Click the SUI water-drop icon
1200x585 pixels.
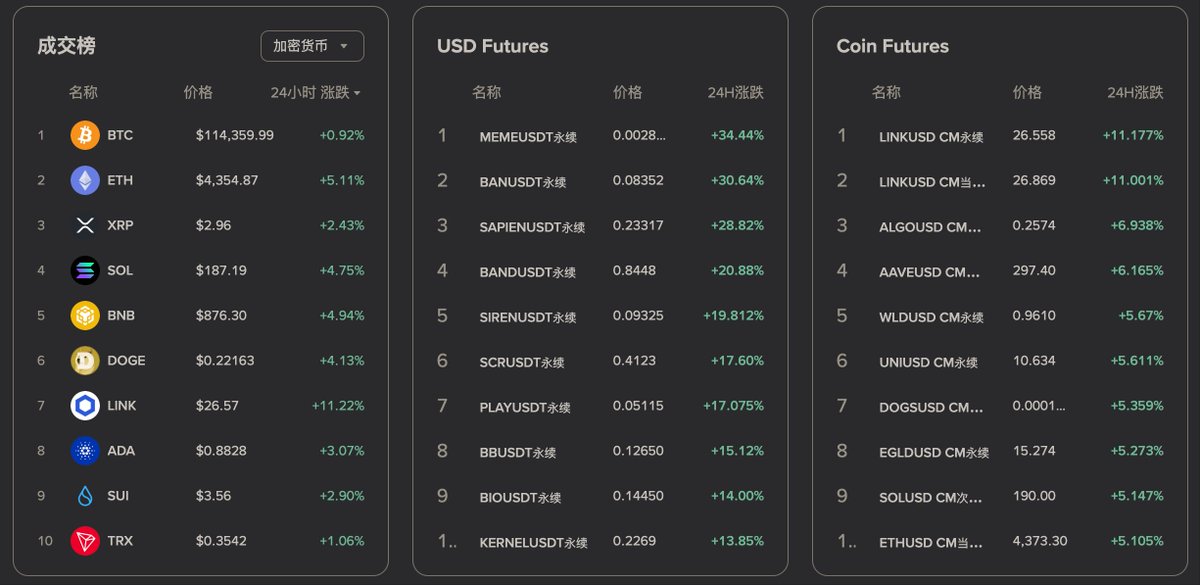click(85, 495)
